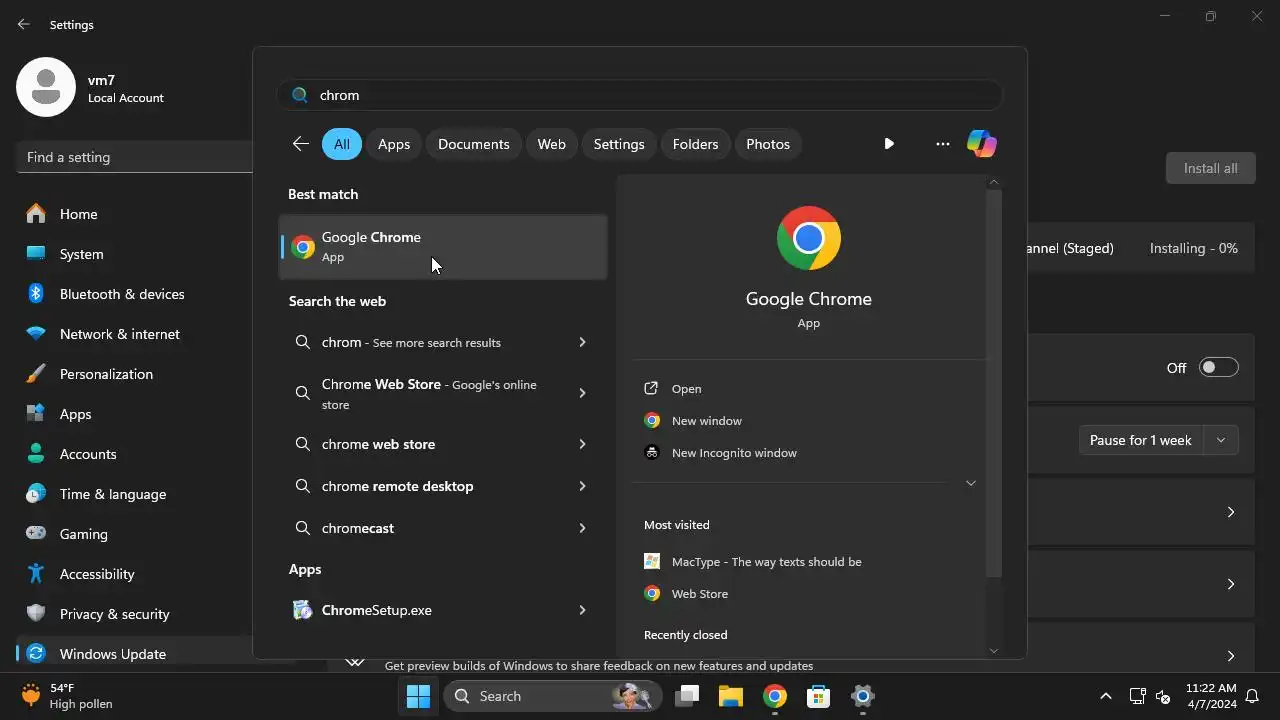Click New Incognito window icon
The width and height of the screenshot is (1280, 720).
652,453
